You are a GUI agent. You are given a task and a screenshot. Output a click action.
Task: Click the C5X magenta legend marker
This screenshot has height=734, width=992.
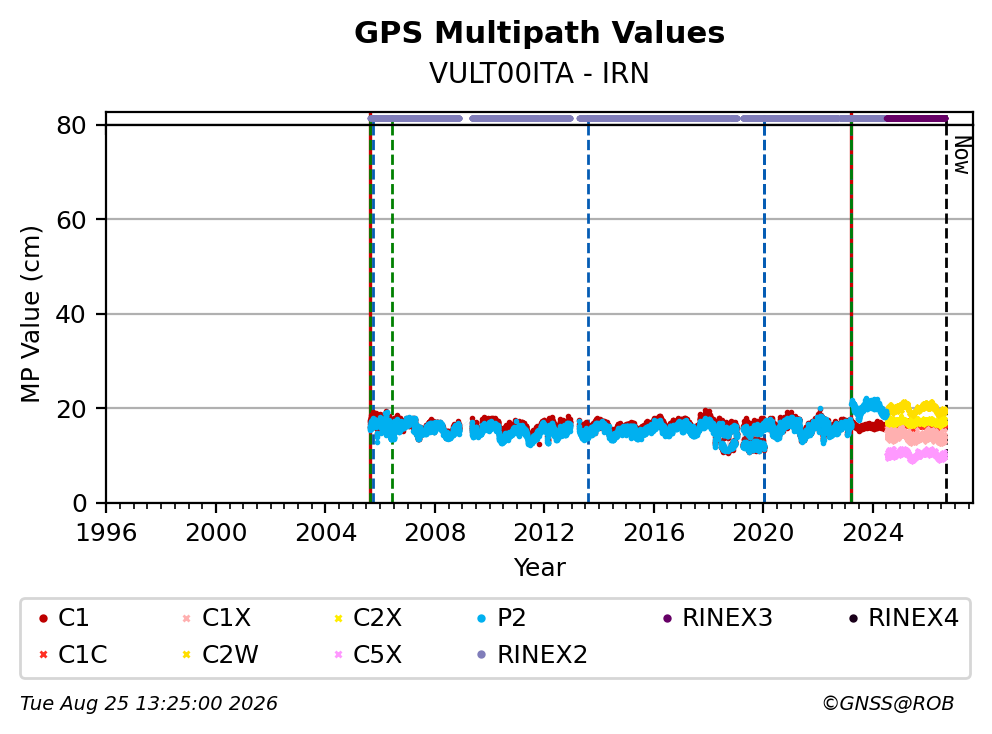tap(338, 654)
